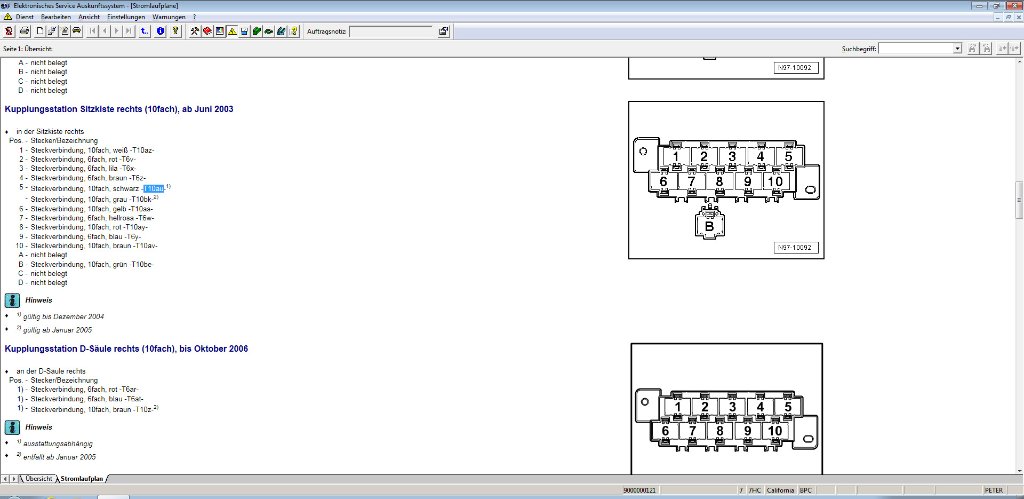Viewport: 1024px width, 499px height.
Task: Open the Suchbegriff dropdown arrow
Action: pos(958,48)
